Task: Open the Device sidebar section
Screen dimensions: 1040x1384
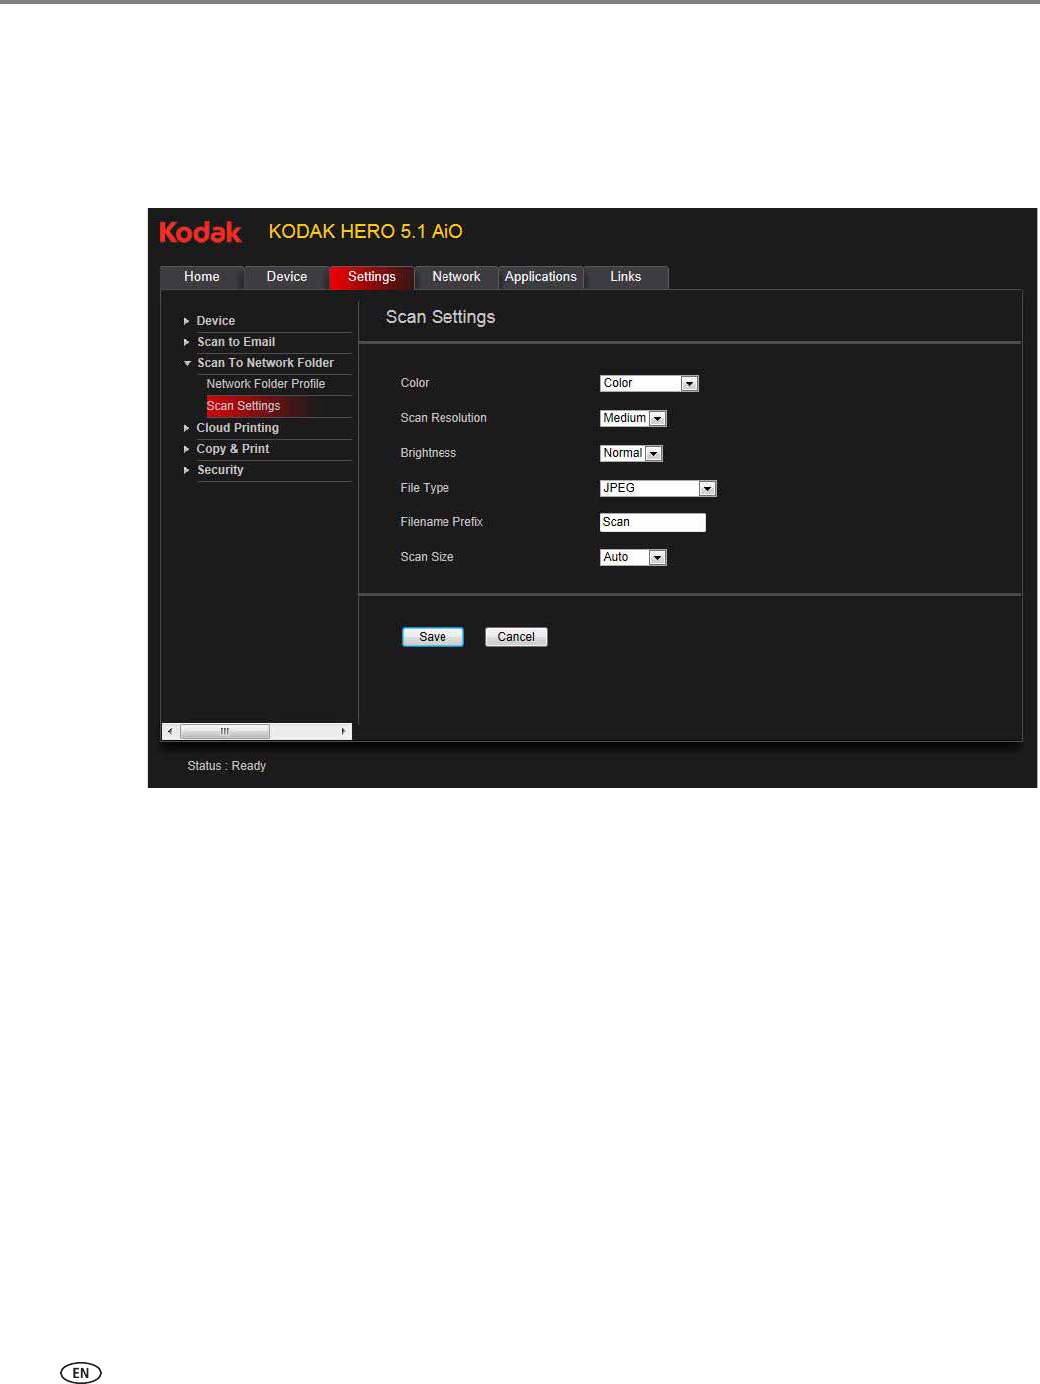Action: coord(216,321)
